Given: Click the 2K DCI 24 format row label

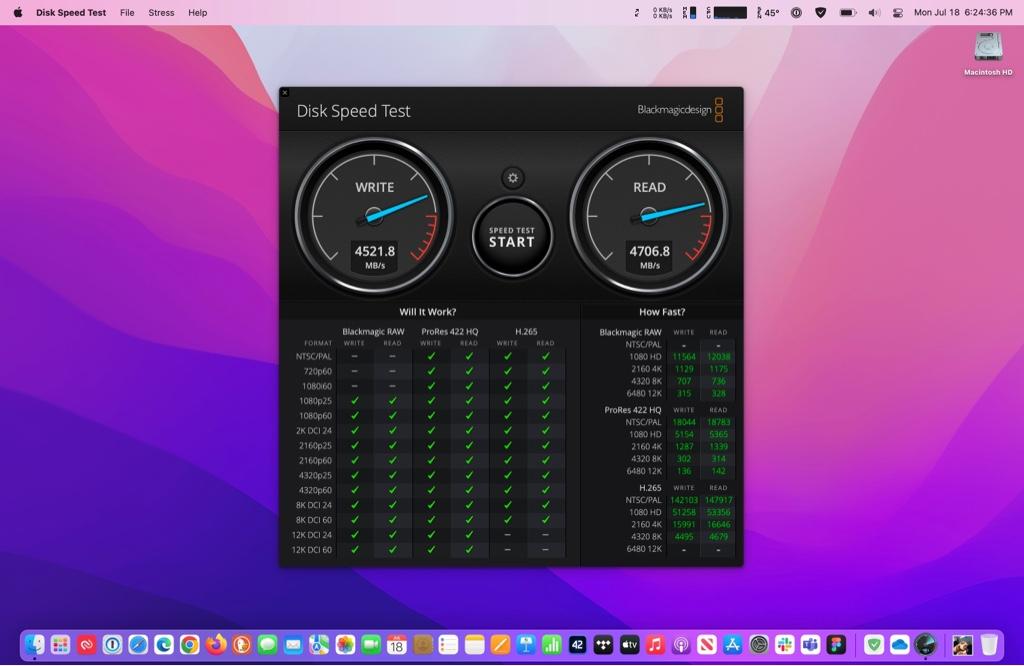Looking at the screenshot, I should click(x=313, y=431).
